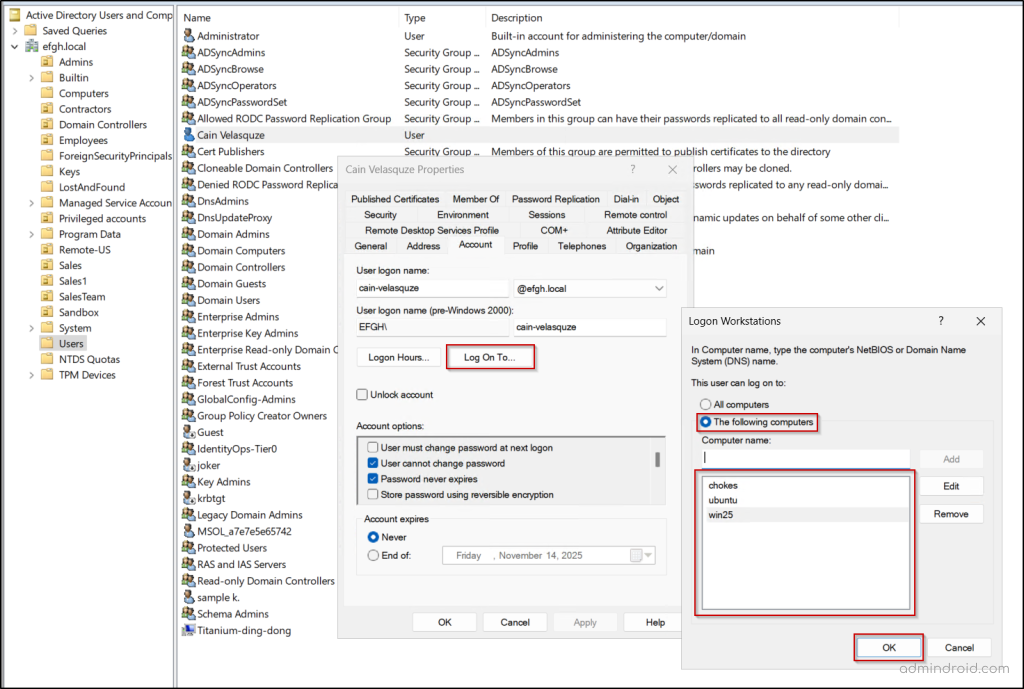Select the All computers radio button
Viewport: 1024px width, 689px height.
pos(706,404)
